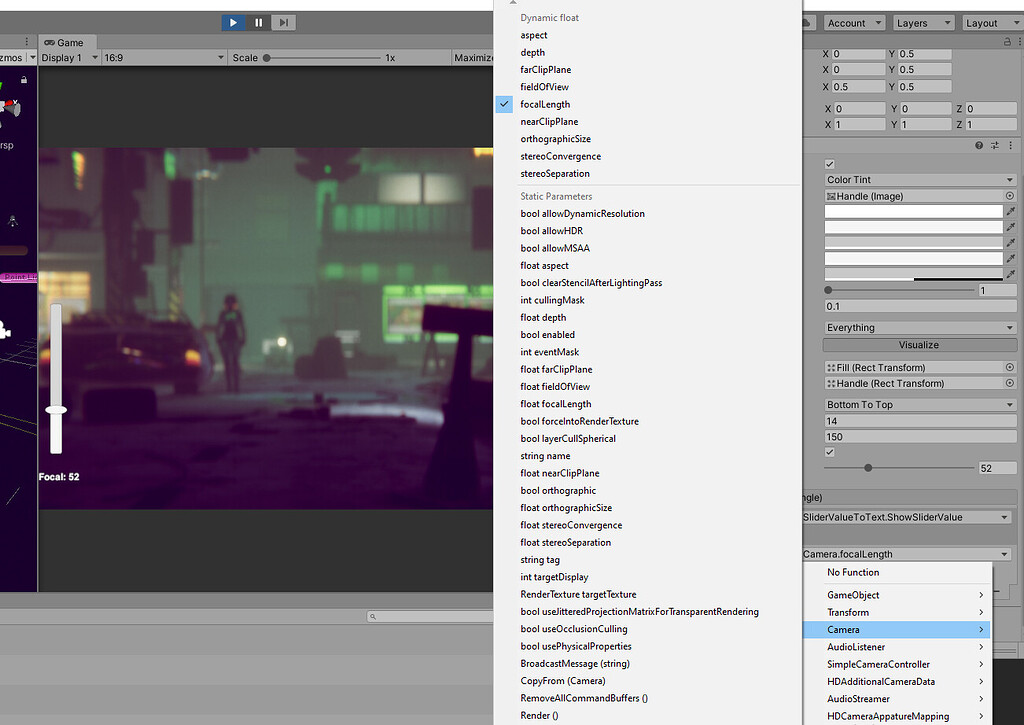Click the eyedropper next to the third color
Viewport: 1024px width, 725px height.
coord(1011,242)
